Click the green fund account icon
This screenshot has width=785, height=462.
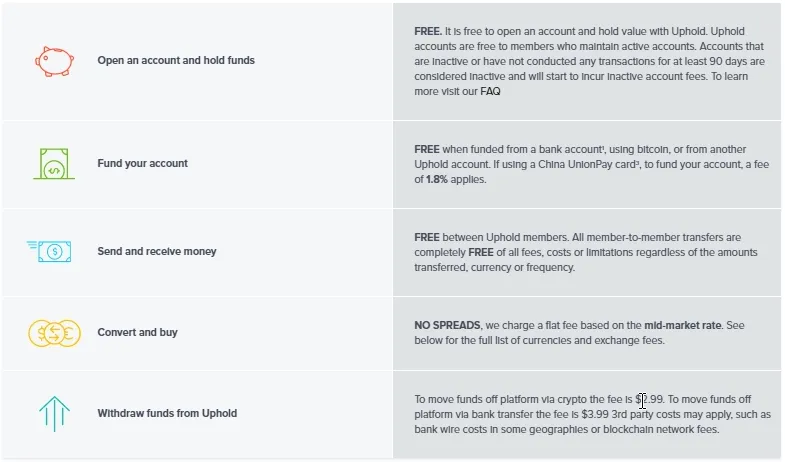click(x=53, y=163)
